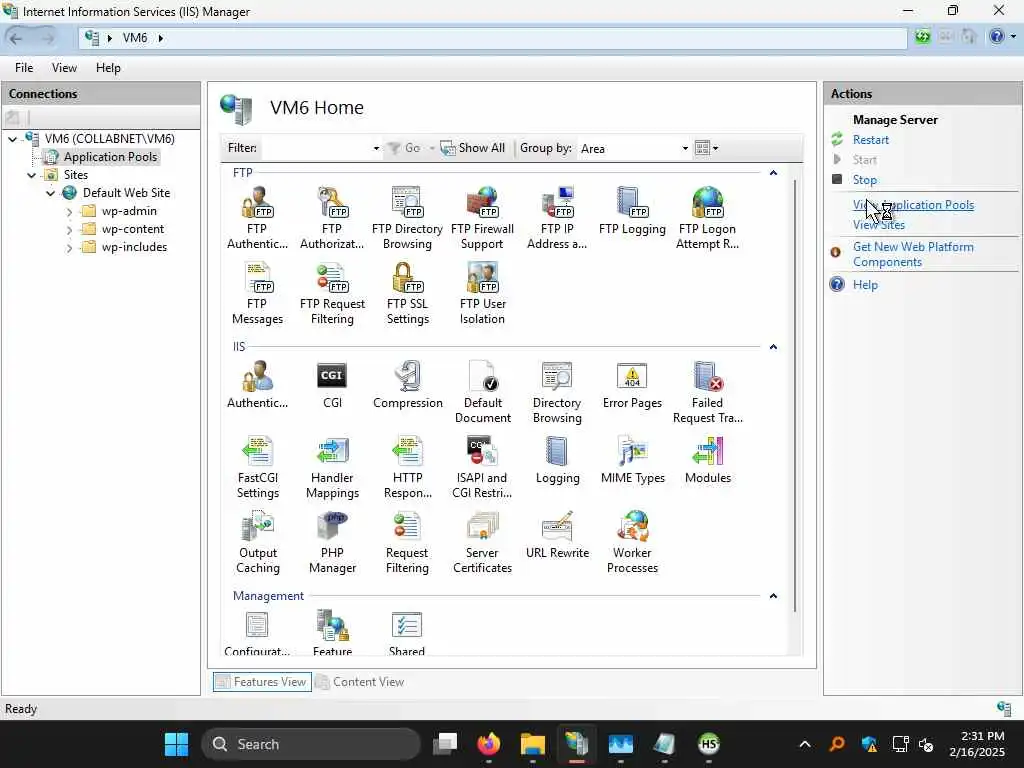Open URL Rewrite feature
Image resolution: width=1024 pixels, height=768 pixels.
tap(557, 534)
